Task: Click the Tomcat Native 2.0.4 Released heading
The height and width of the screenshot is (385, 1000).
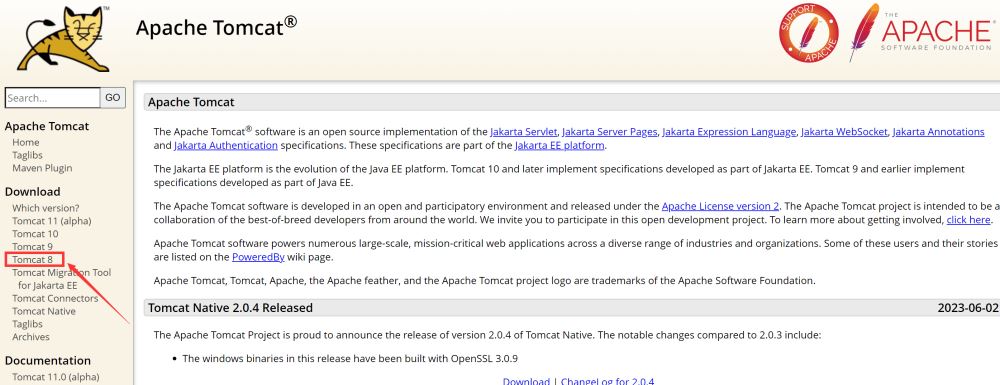Action: point(230,308)
